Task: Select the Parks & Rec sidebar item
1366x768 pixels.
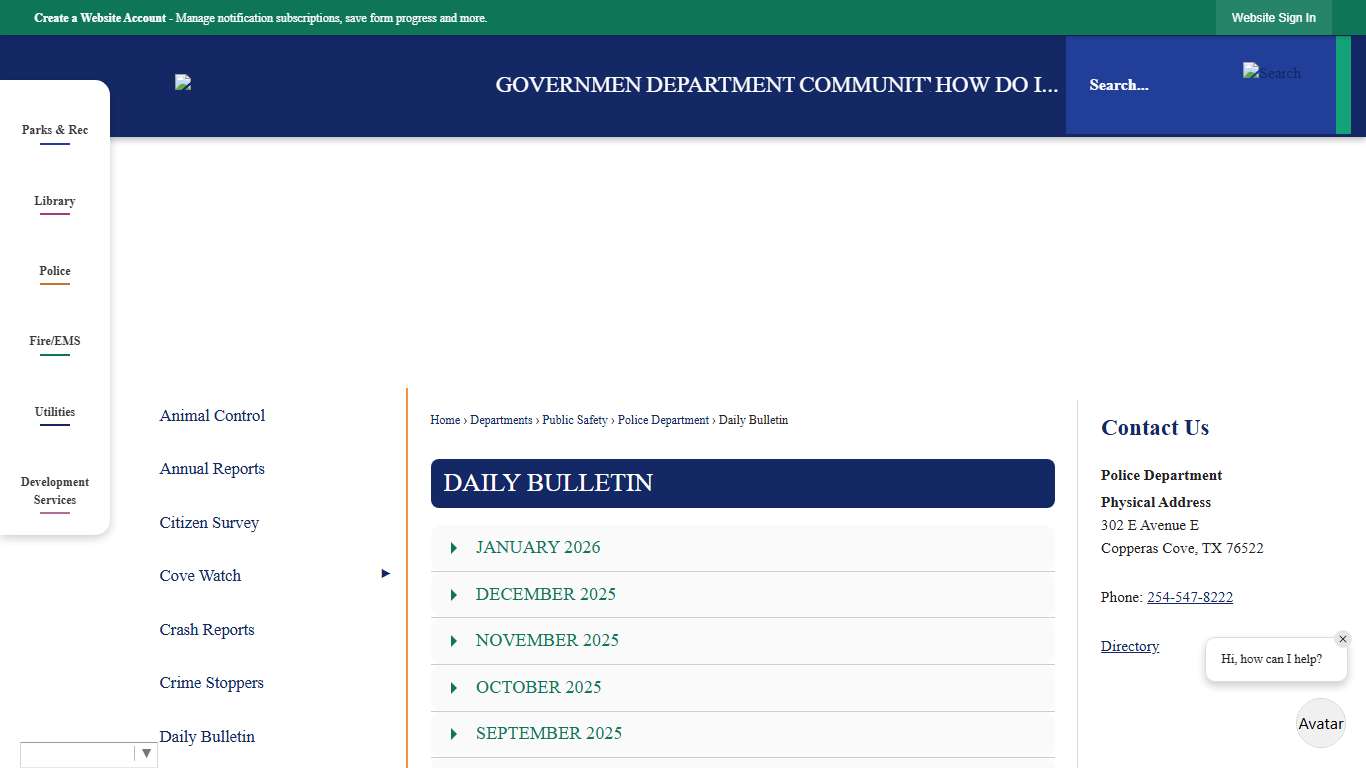Action: (55, 130)
